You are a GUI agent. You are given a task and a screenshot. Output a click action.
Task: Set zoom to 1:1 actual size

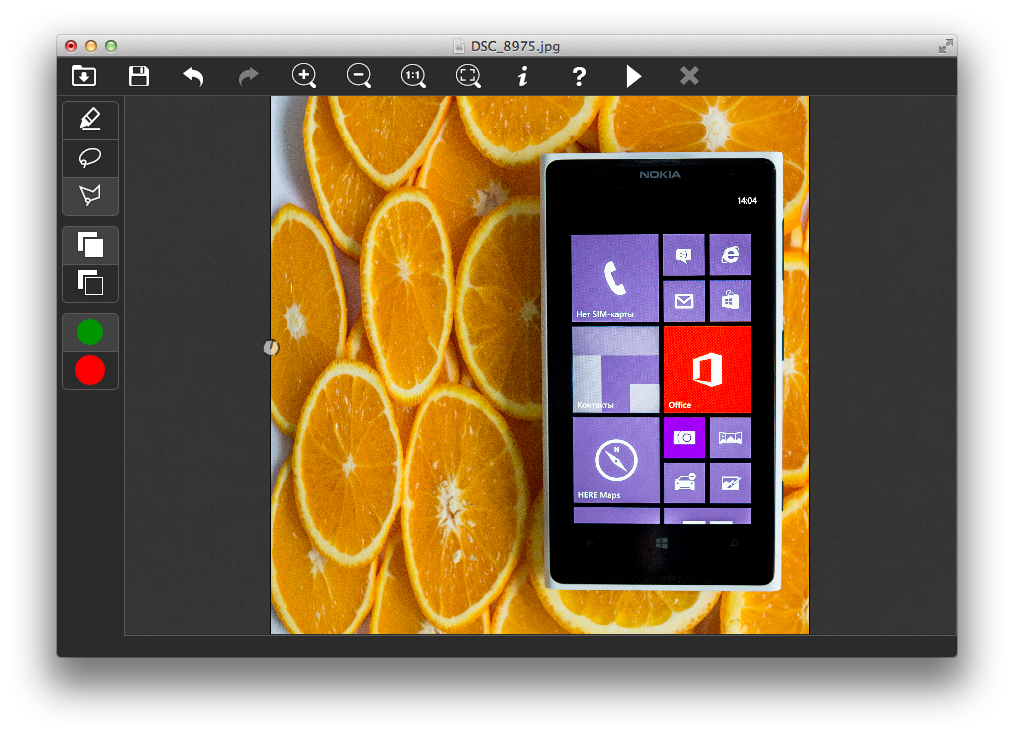tap(413, 76)
